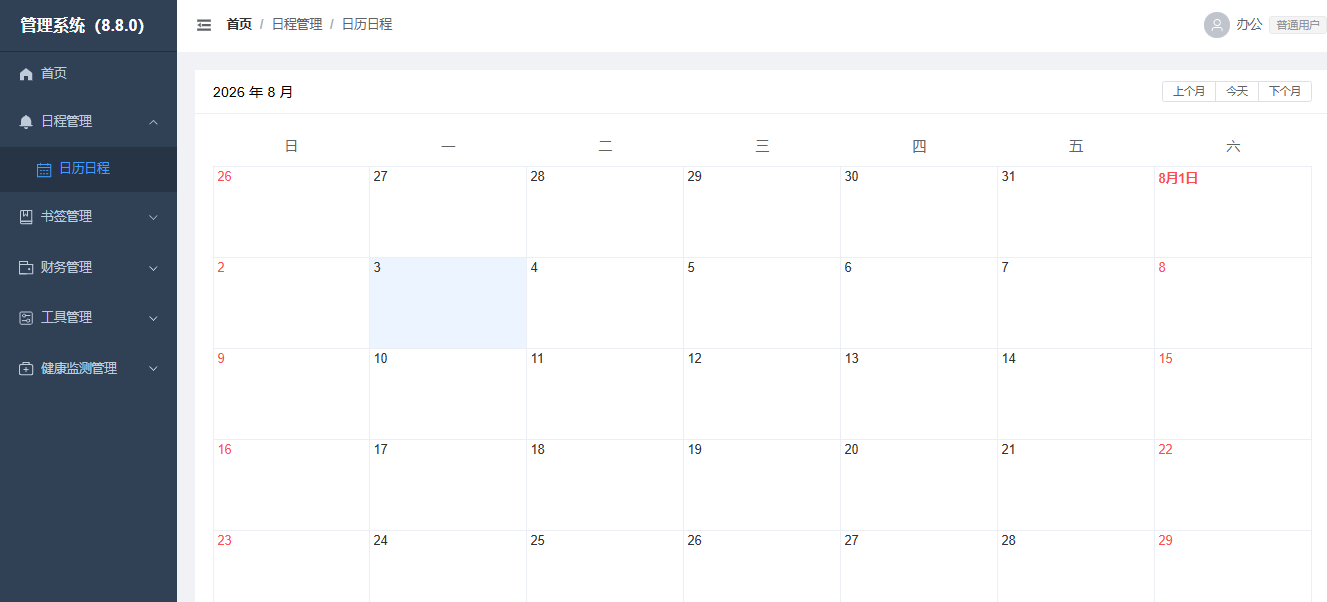
Task: Click the tool icon for 工具管理
Action: [x=26, y=318]
